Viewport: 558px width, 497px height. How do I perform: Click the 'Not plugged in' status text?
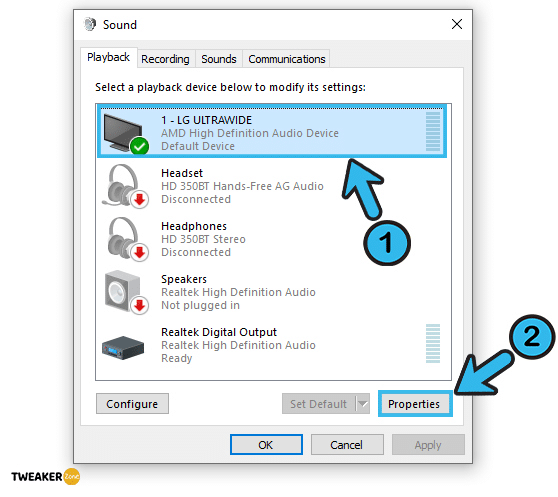pos(200,305)
